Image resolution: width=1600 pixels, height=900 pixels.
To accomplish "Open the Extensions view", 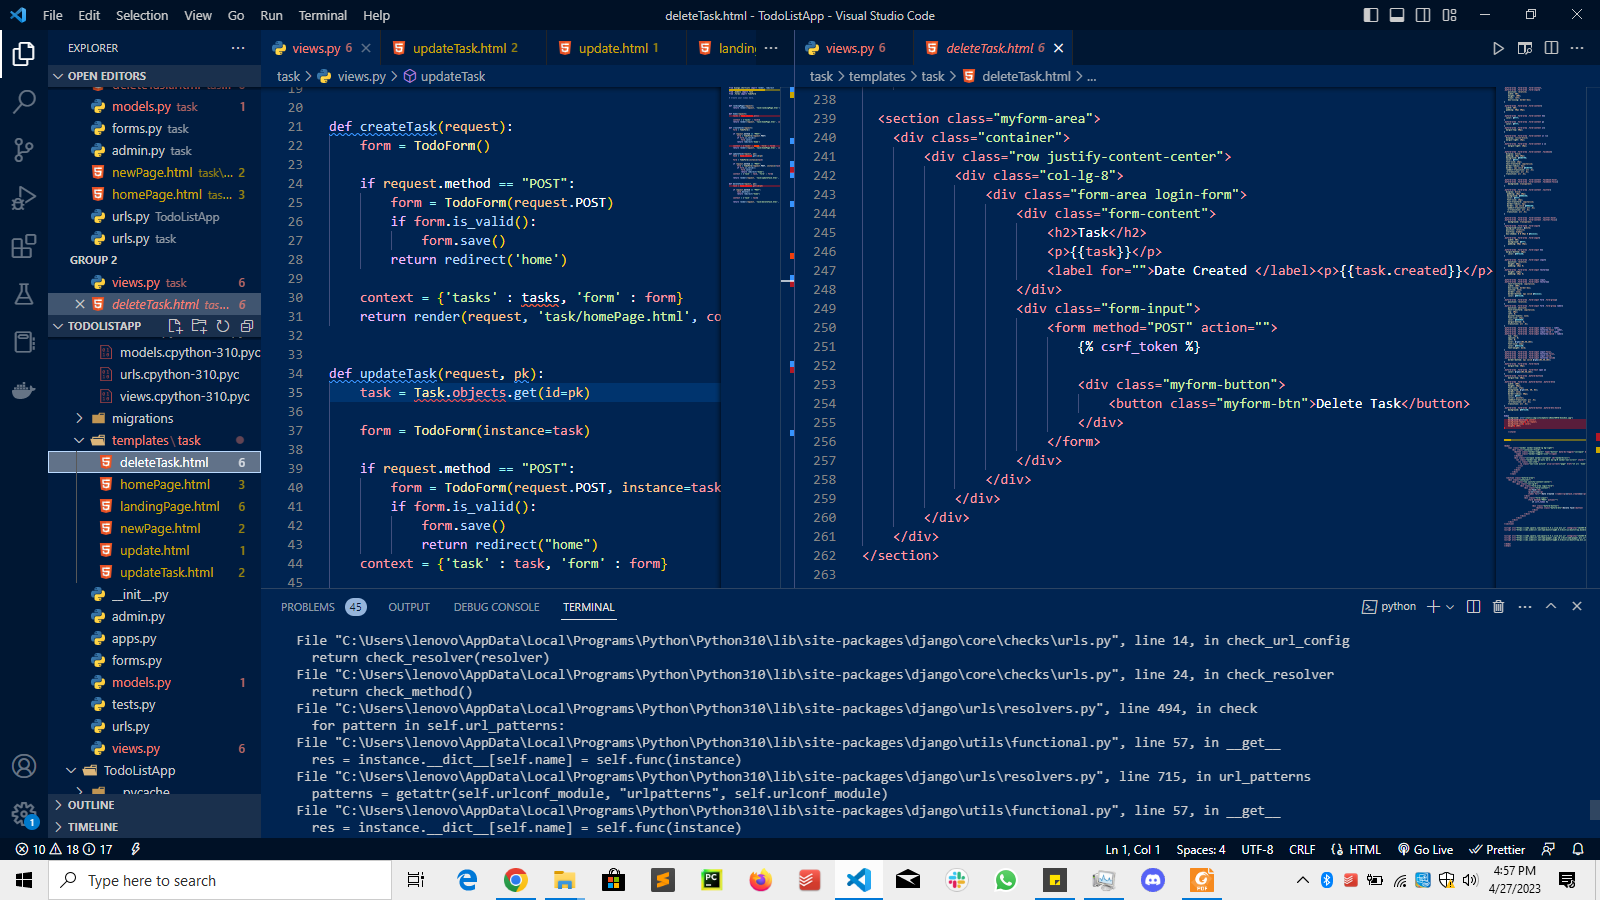I will coord(24,246).
